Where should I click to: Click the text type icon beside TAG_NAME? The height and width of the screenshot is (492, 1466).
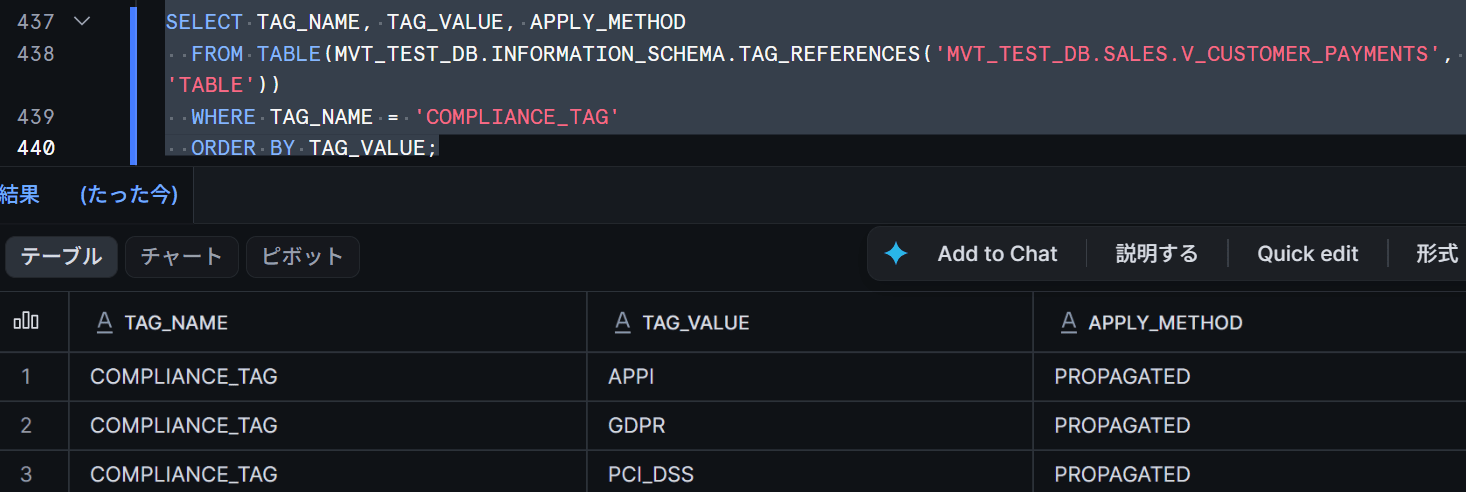point(103,322)
